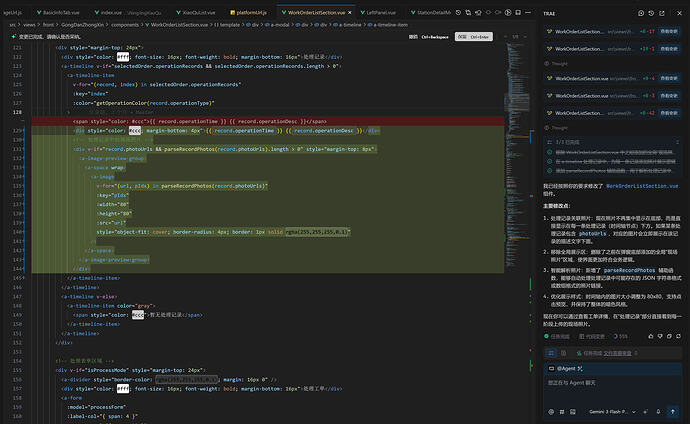Open TRAE chat history
This screenshot has height=424, width=690.
(x=651, y=13)
